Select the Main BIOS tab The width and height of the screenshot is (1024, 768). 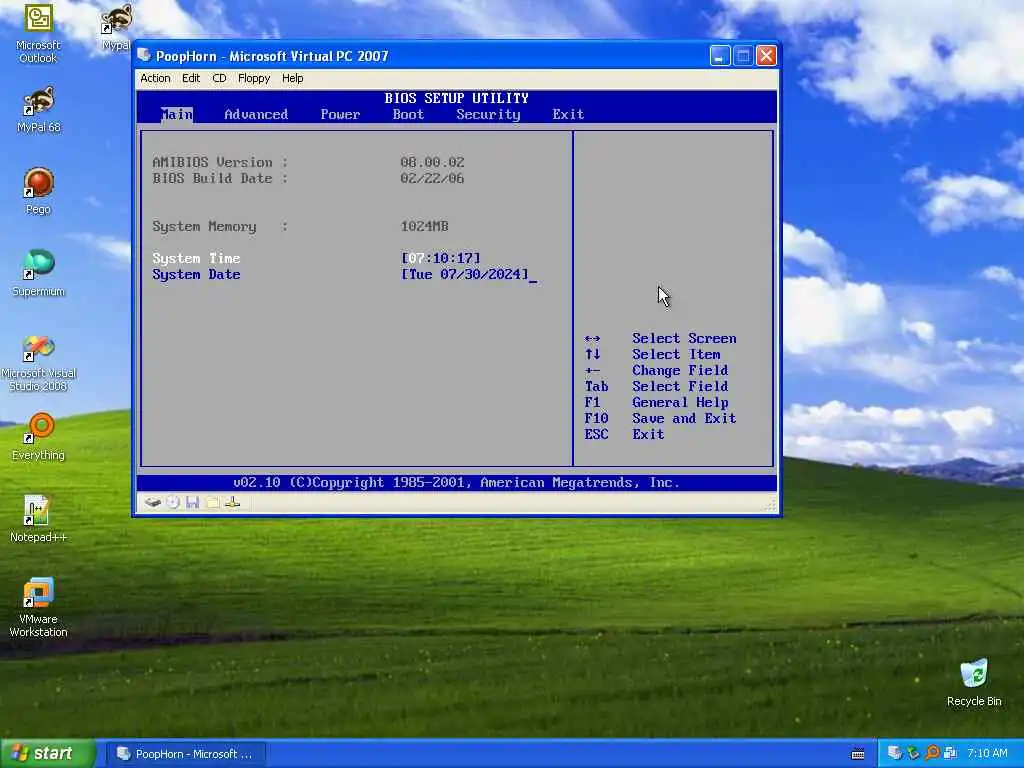point(176,114)
